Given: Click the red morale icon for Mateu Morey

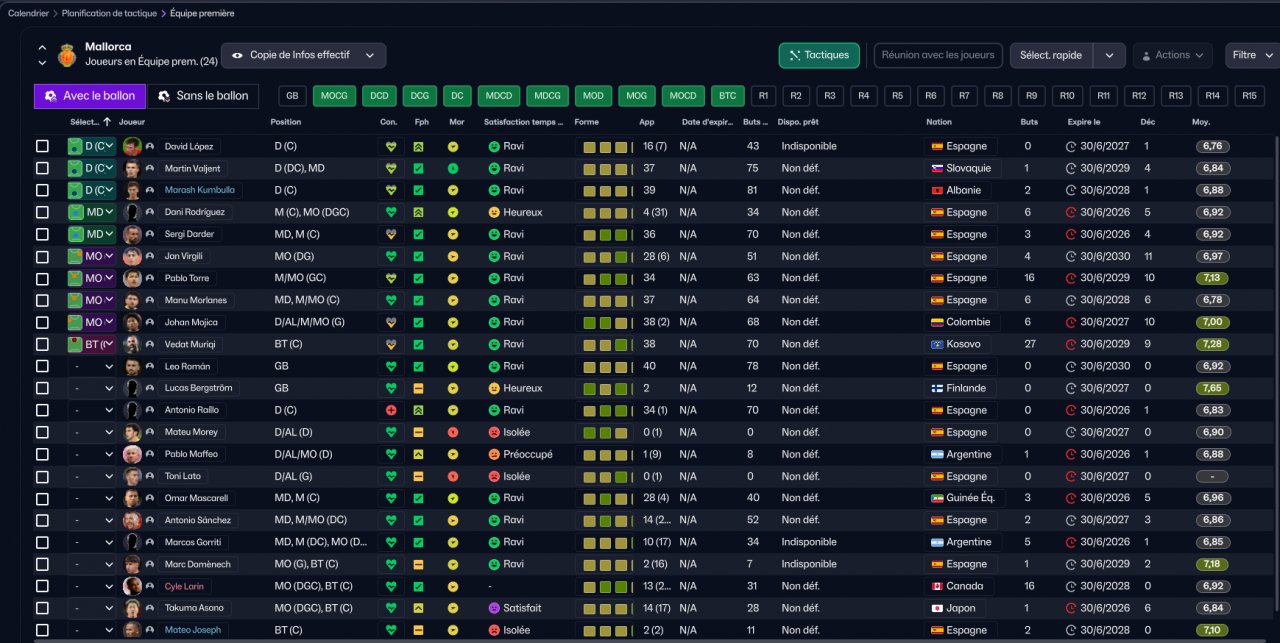Looking at the screenshot, I should (453, 432).
